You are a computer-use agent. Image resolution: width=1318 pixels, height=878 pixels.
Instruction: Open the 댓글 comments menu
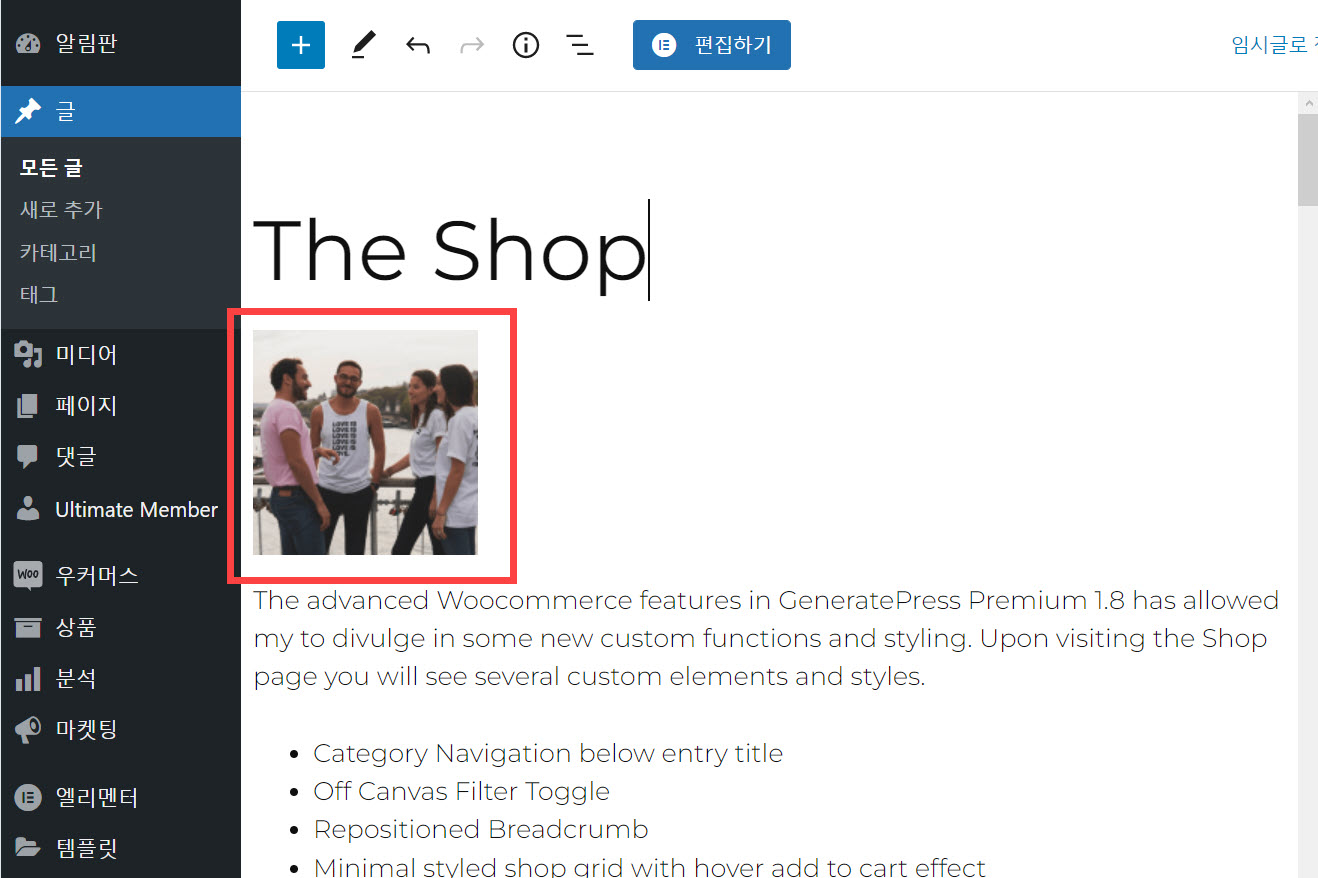click(120, 457)
